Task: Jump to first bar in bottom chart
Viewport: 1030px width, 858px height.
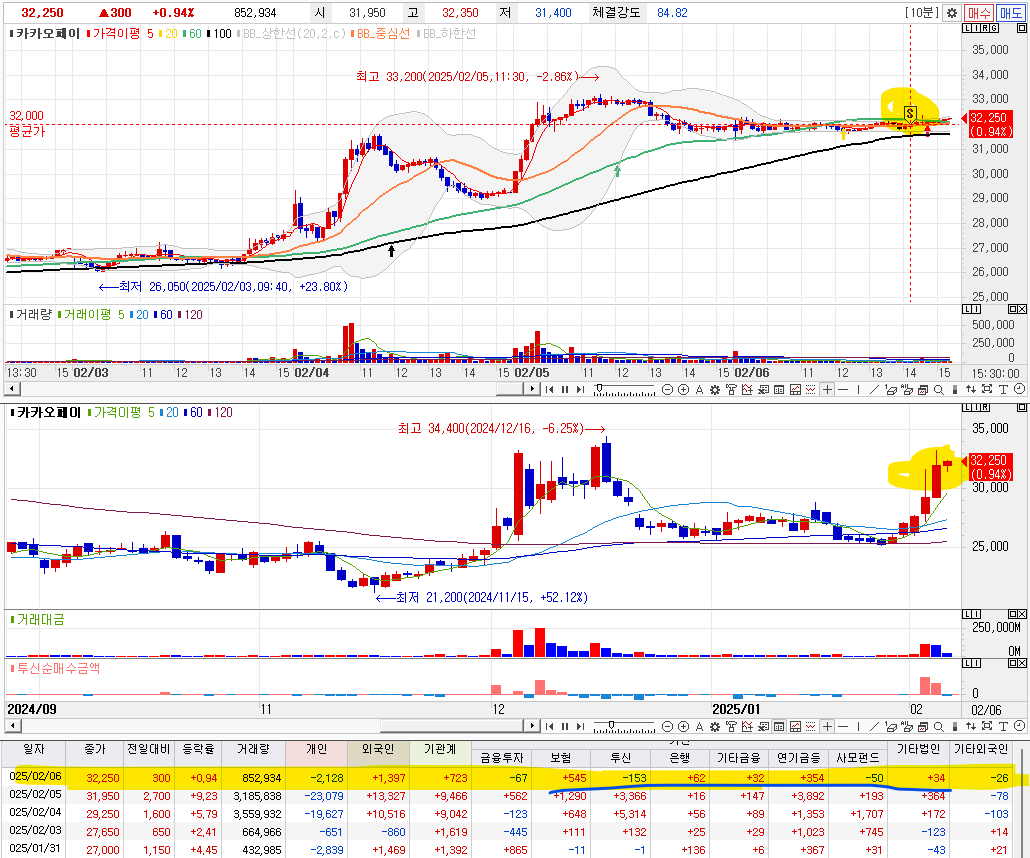Action: click(549, 727)
